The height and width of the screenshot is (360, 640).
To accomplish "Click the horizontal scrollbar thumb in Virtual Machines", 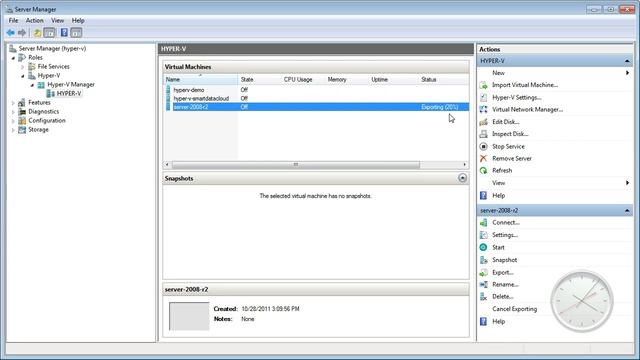I will click(296, 164).
